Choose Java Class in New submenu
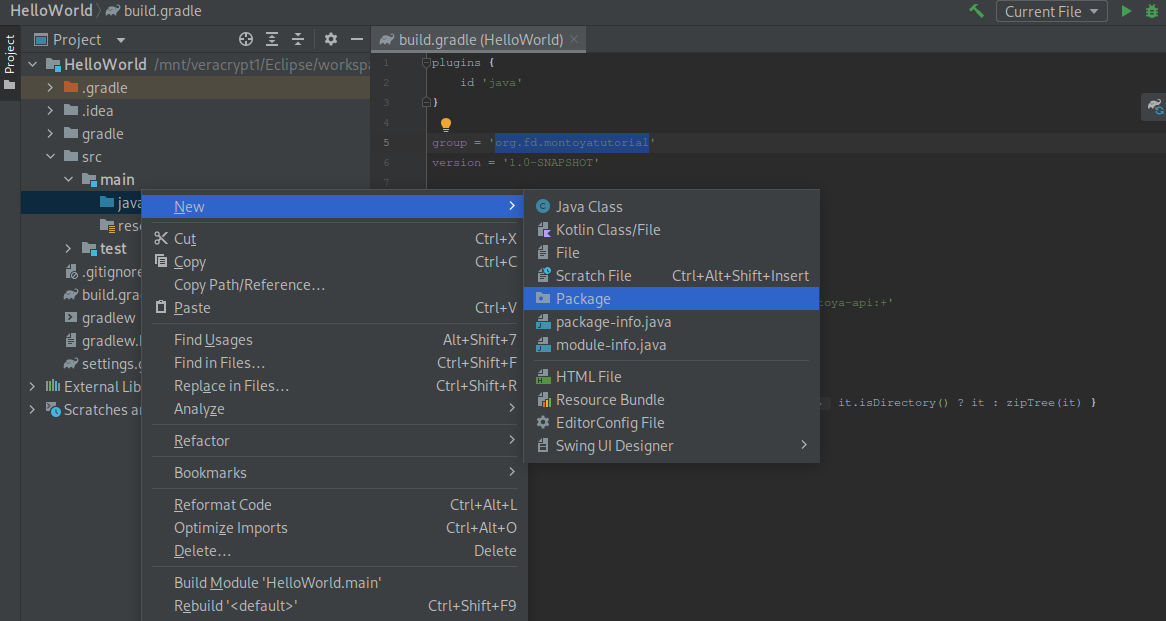1166x621 pixels. tap(589, 207)
